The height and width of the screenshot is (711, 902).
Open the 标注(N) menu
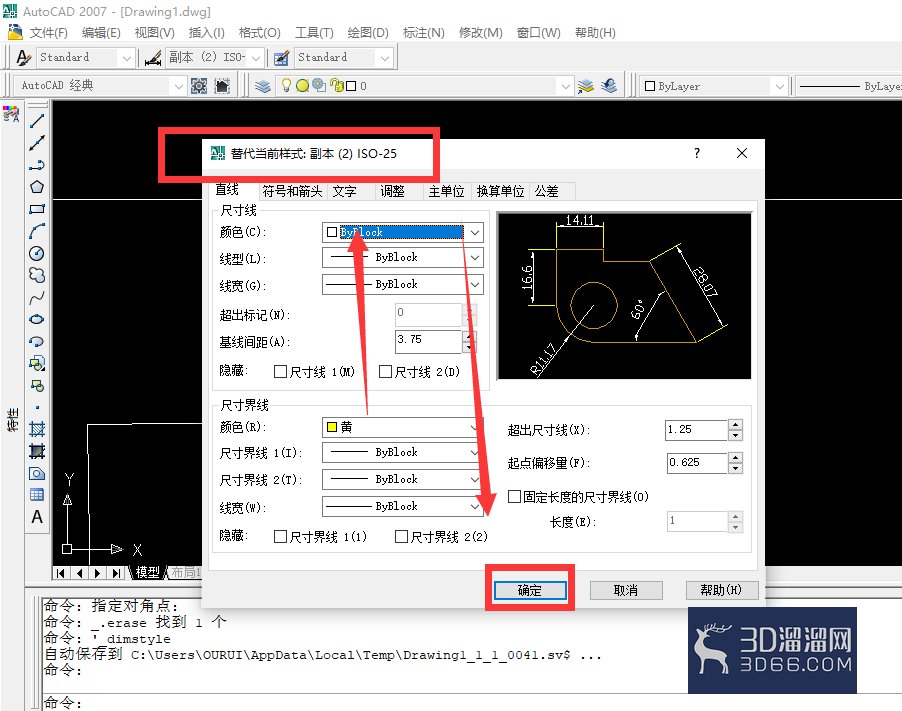(423, 33)
